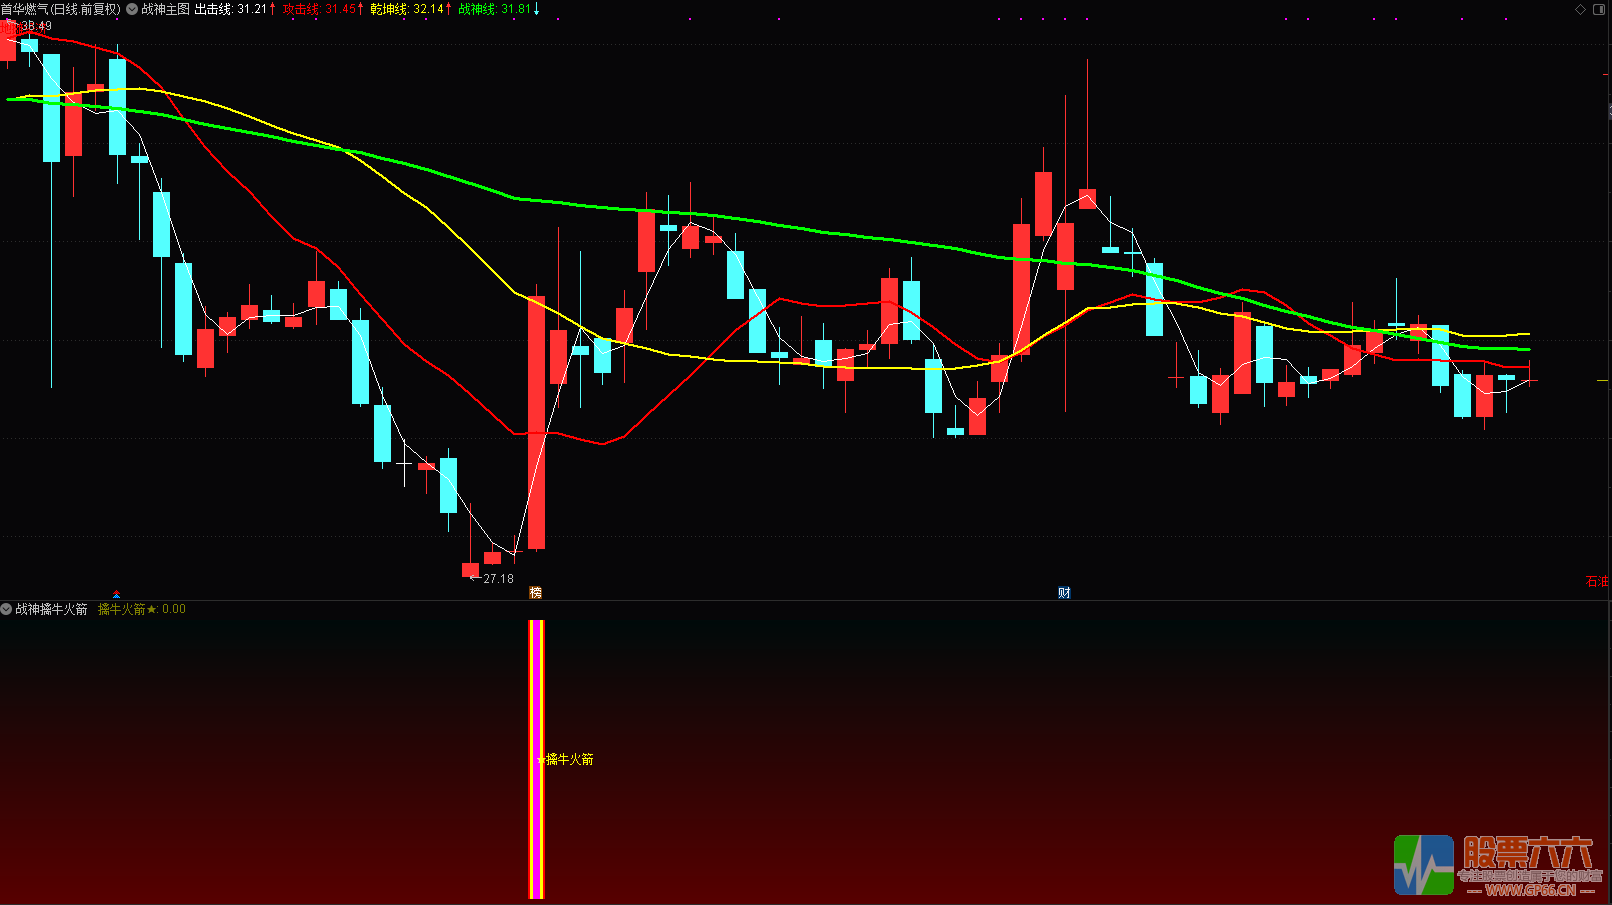The width and height of the screenshot is (1612, 905).
Task: Open the 战神擒牛火箭 sub-indicator dropdown arrow
Action: click(6, 609)
